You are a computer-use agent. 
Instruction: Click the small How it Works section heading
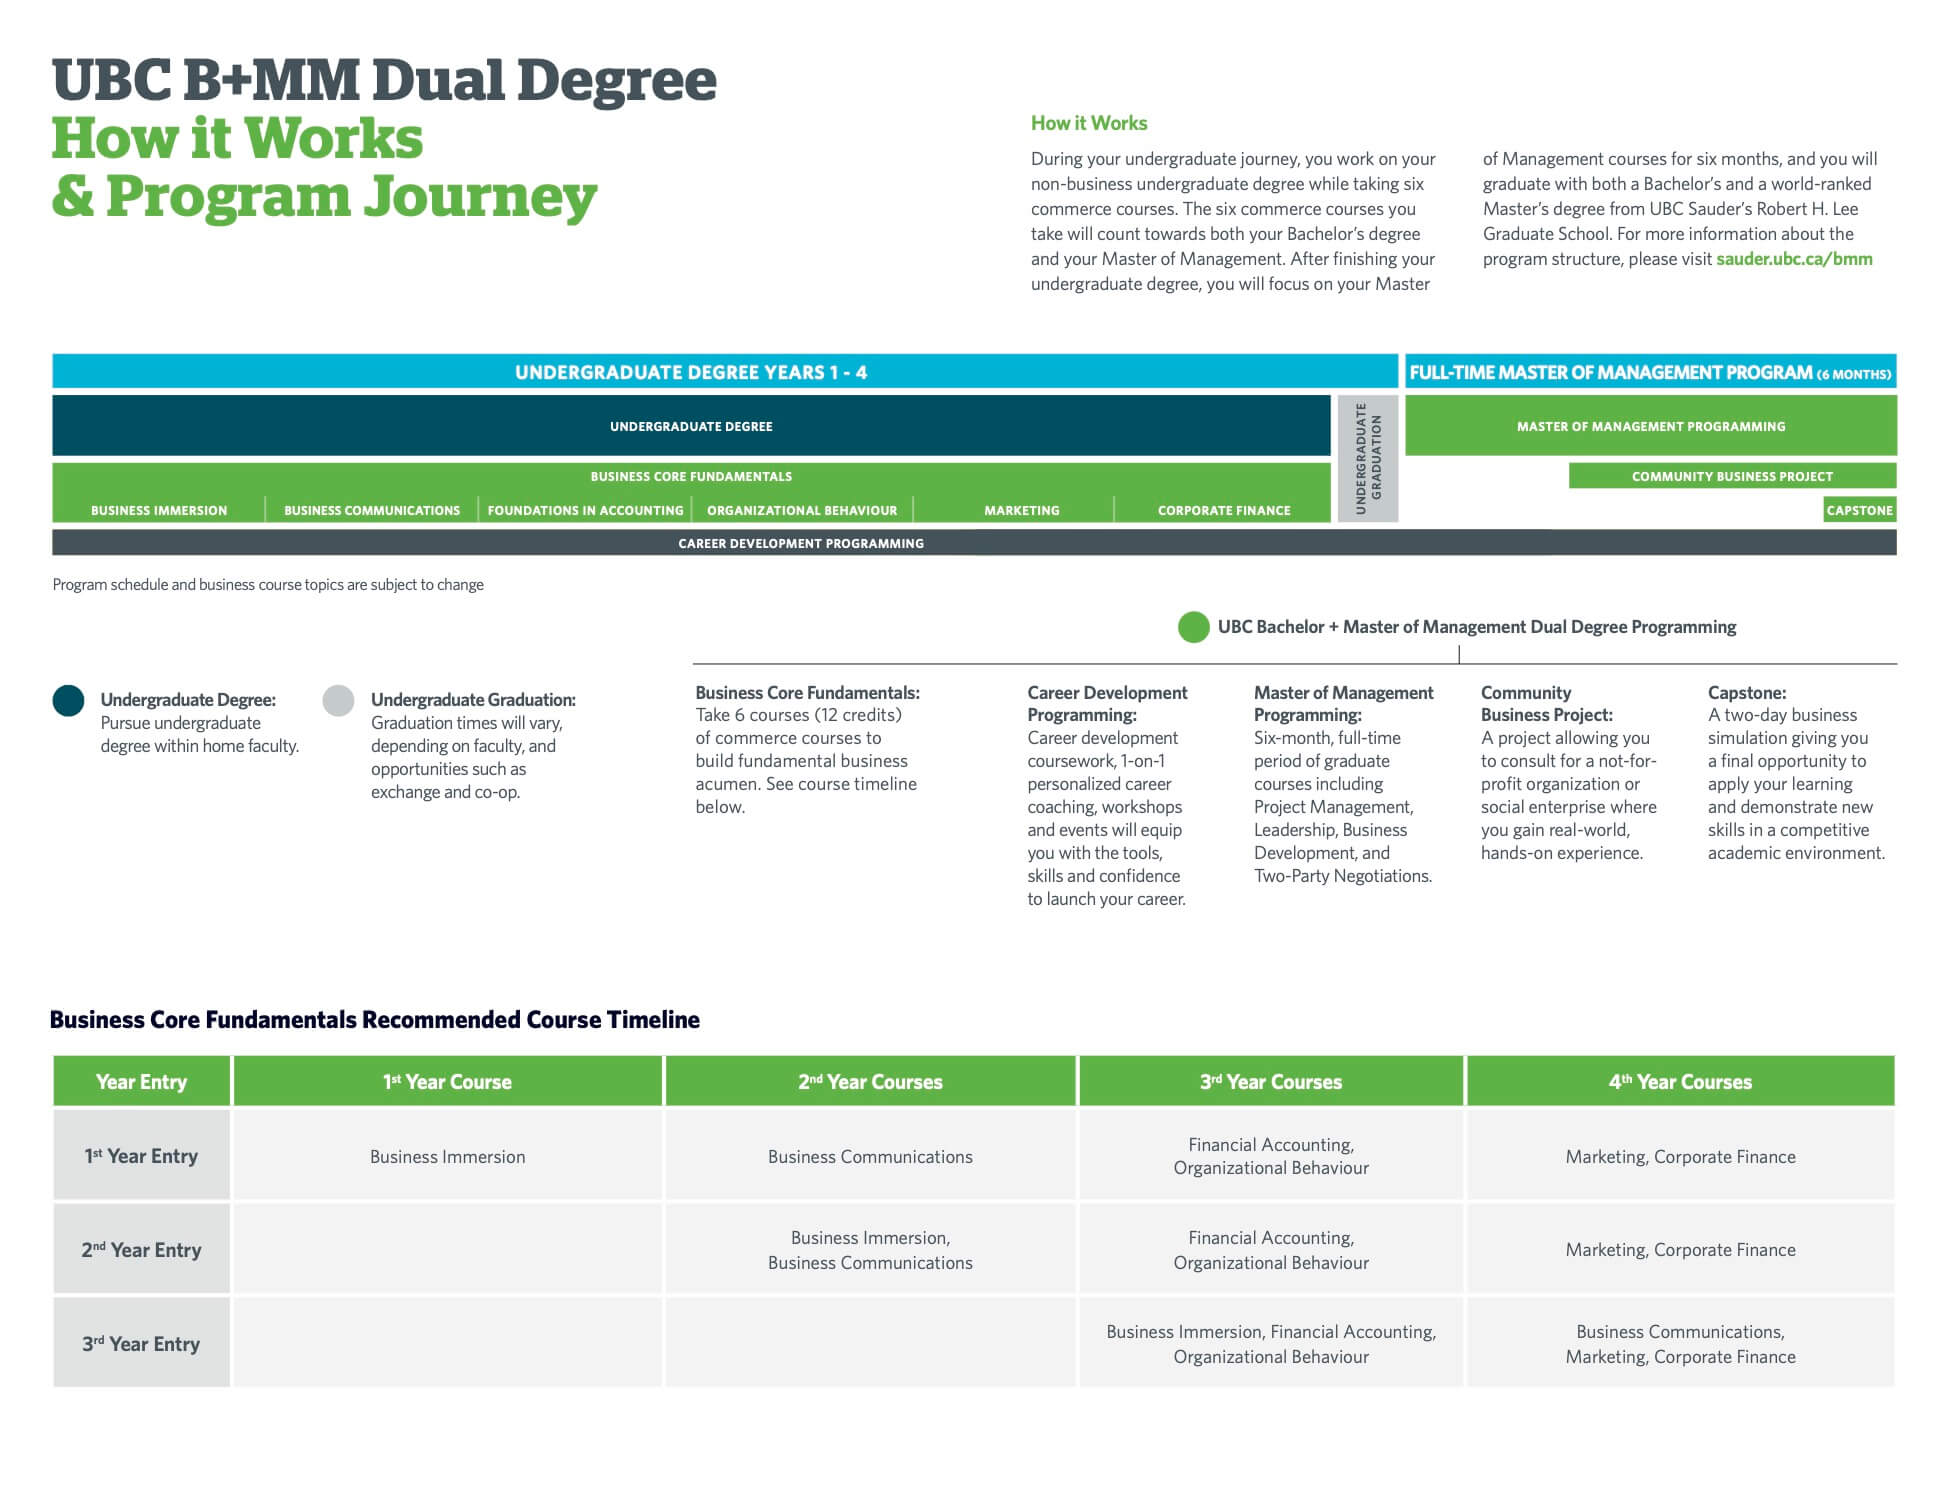[1089, 123]
